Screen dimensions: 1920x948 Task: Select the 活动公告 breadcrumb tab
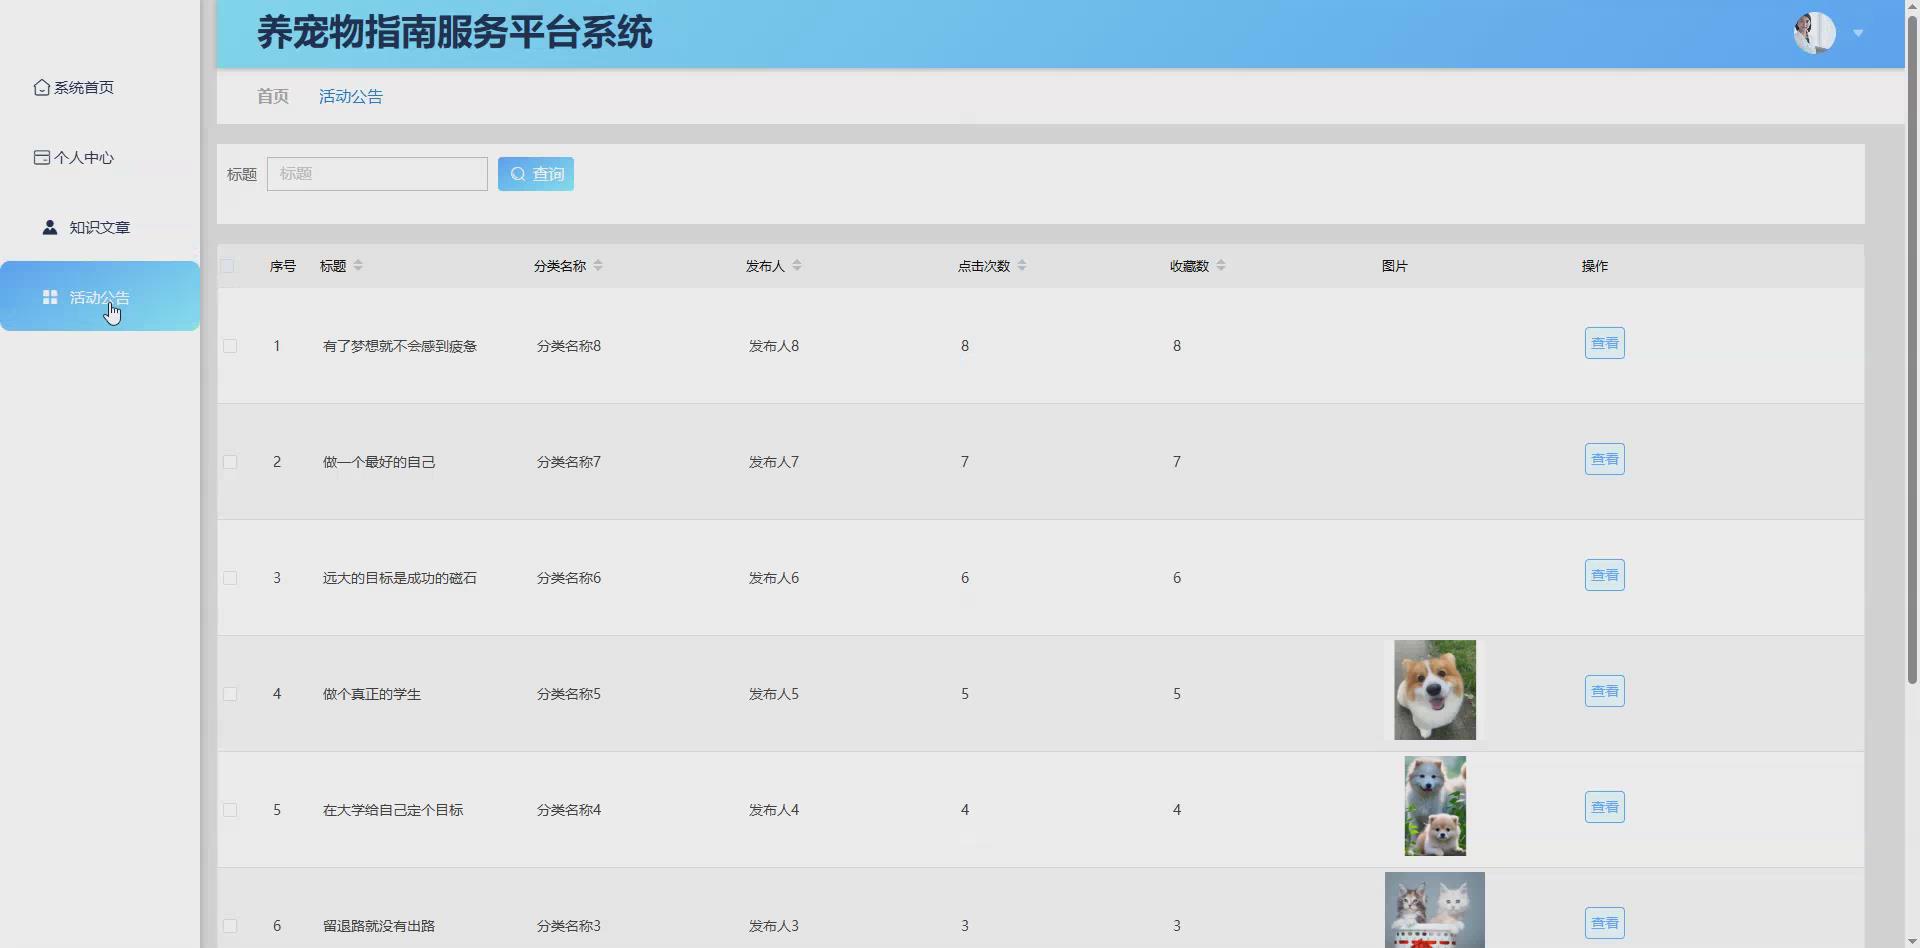[351, 97]
